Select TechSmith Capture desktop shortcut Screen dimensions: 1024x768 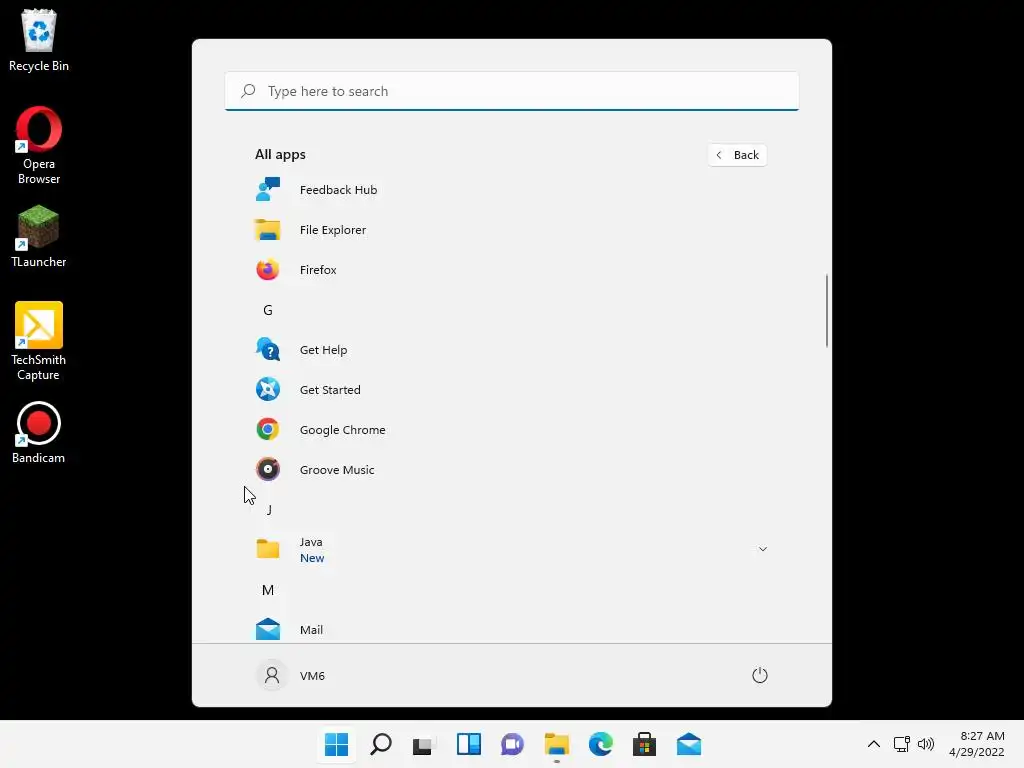39,342
